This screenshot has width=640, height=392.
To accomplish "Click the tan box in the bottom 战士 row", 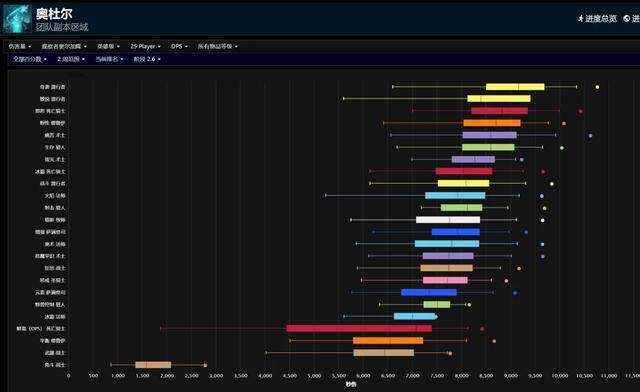I will pyautogui.click(x=153, y=365).
